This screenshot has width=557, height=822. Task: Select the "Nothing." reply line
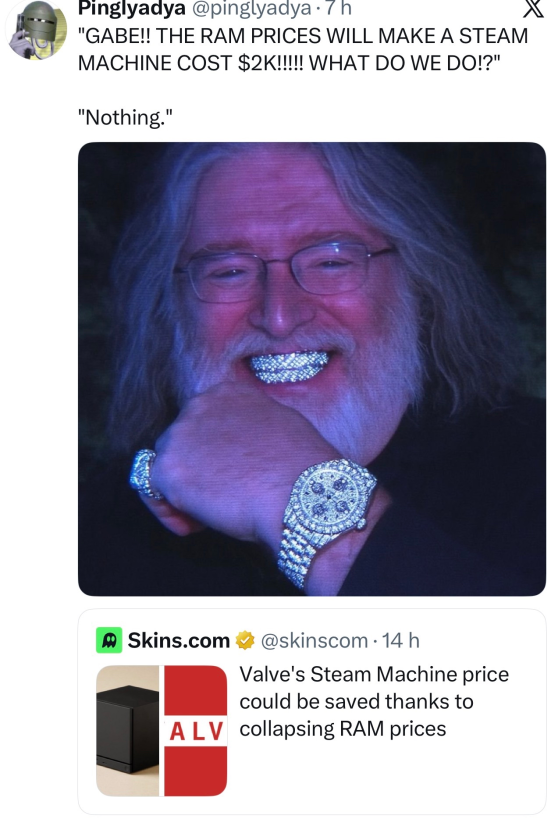tap(125, 117)
